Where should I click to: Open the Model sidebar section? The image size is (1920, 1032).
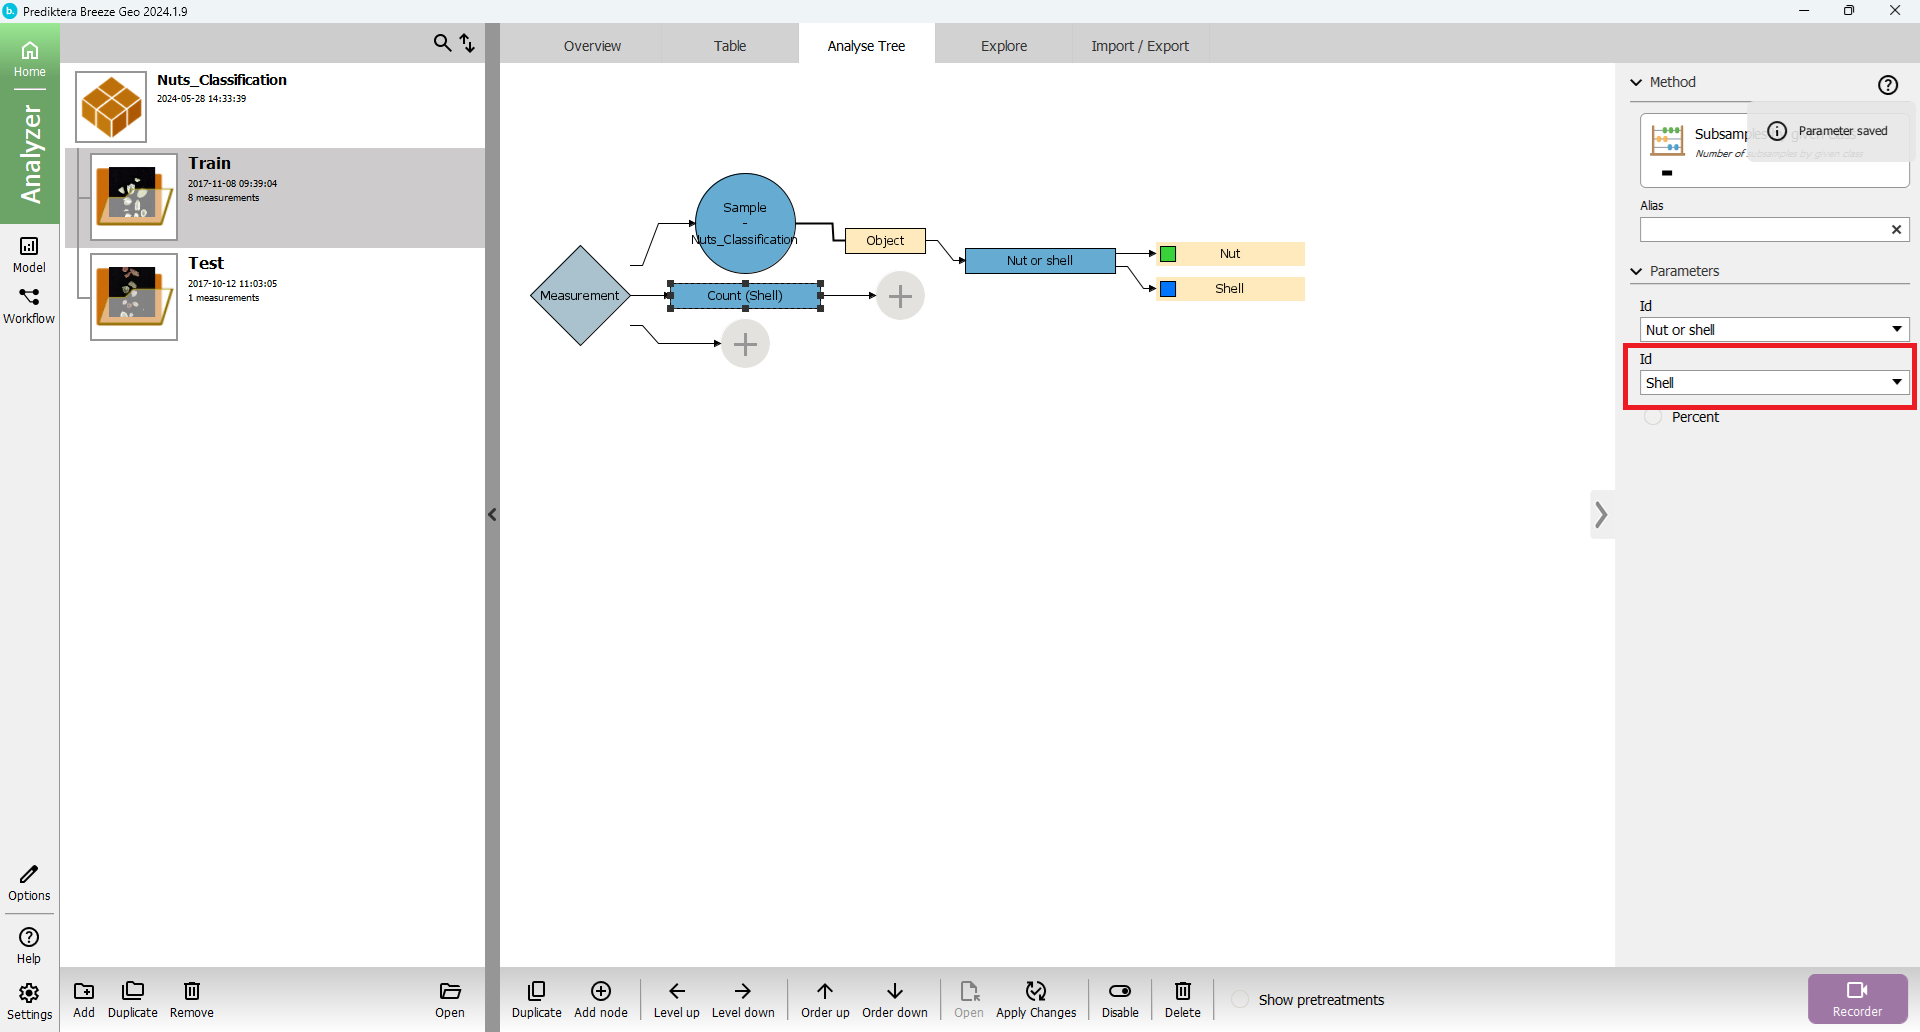pos(29,254)
